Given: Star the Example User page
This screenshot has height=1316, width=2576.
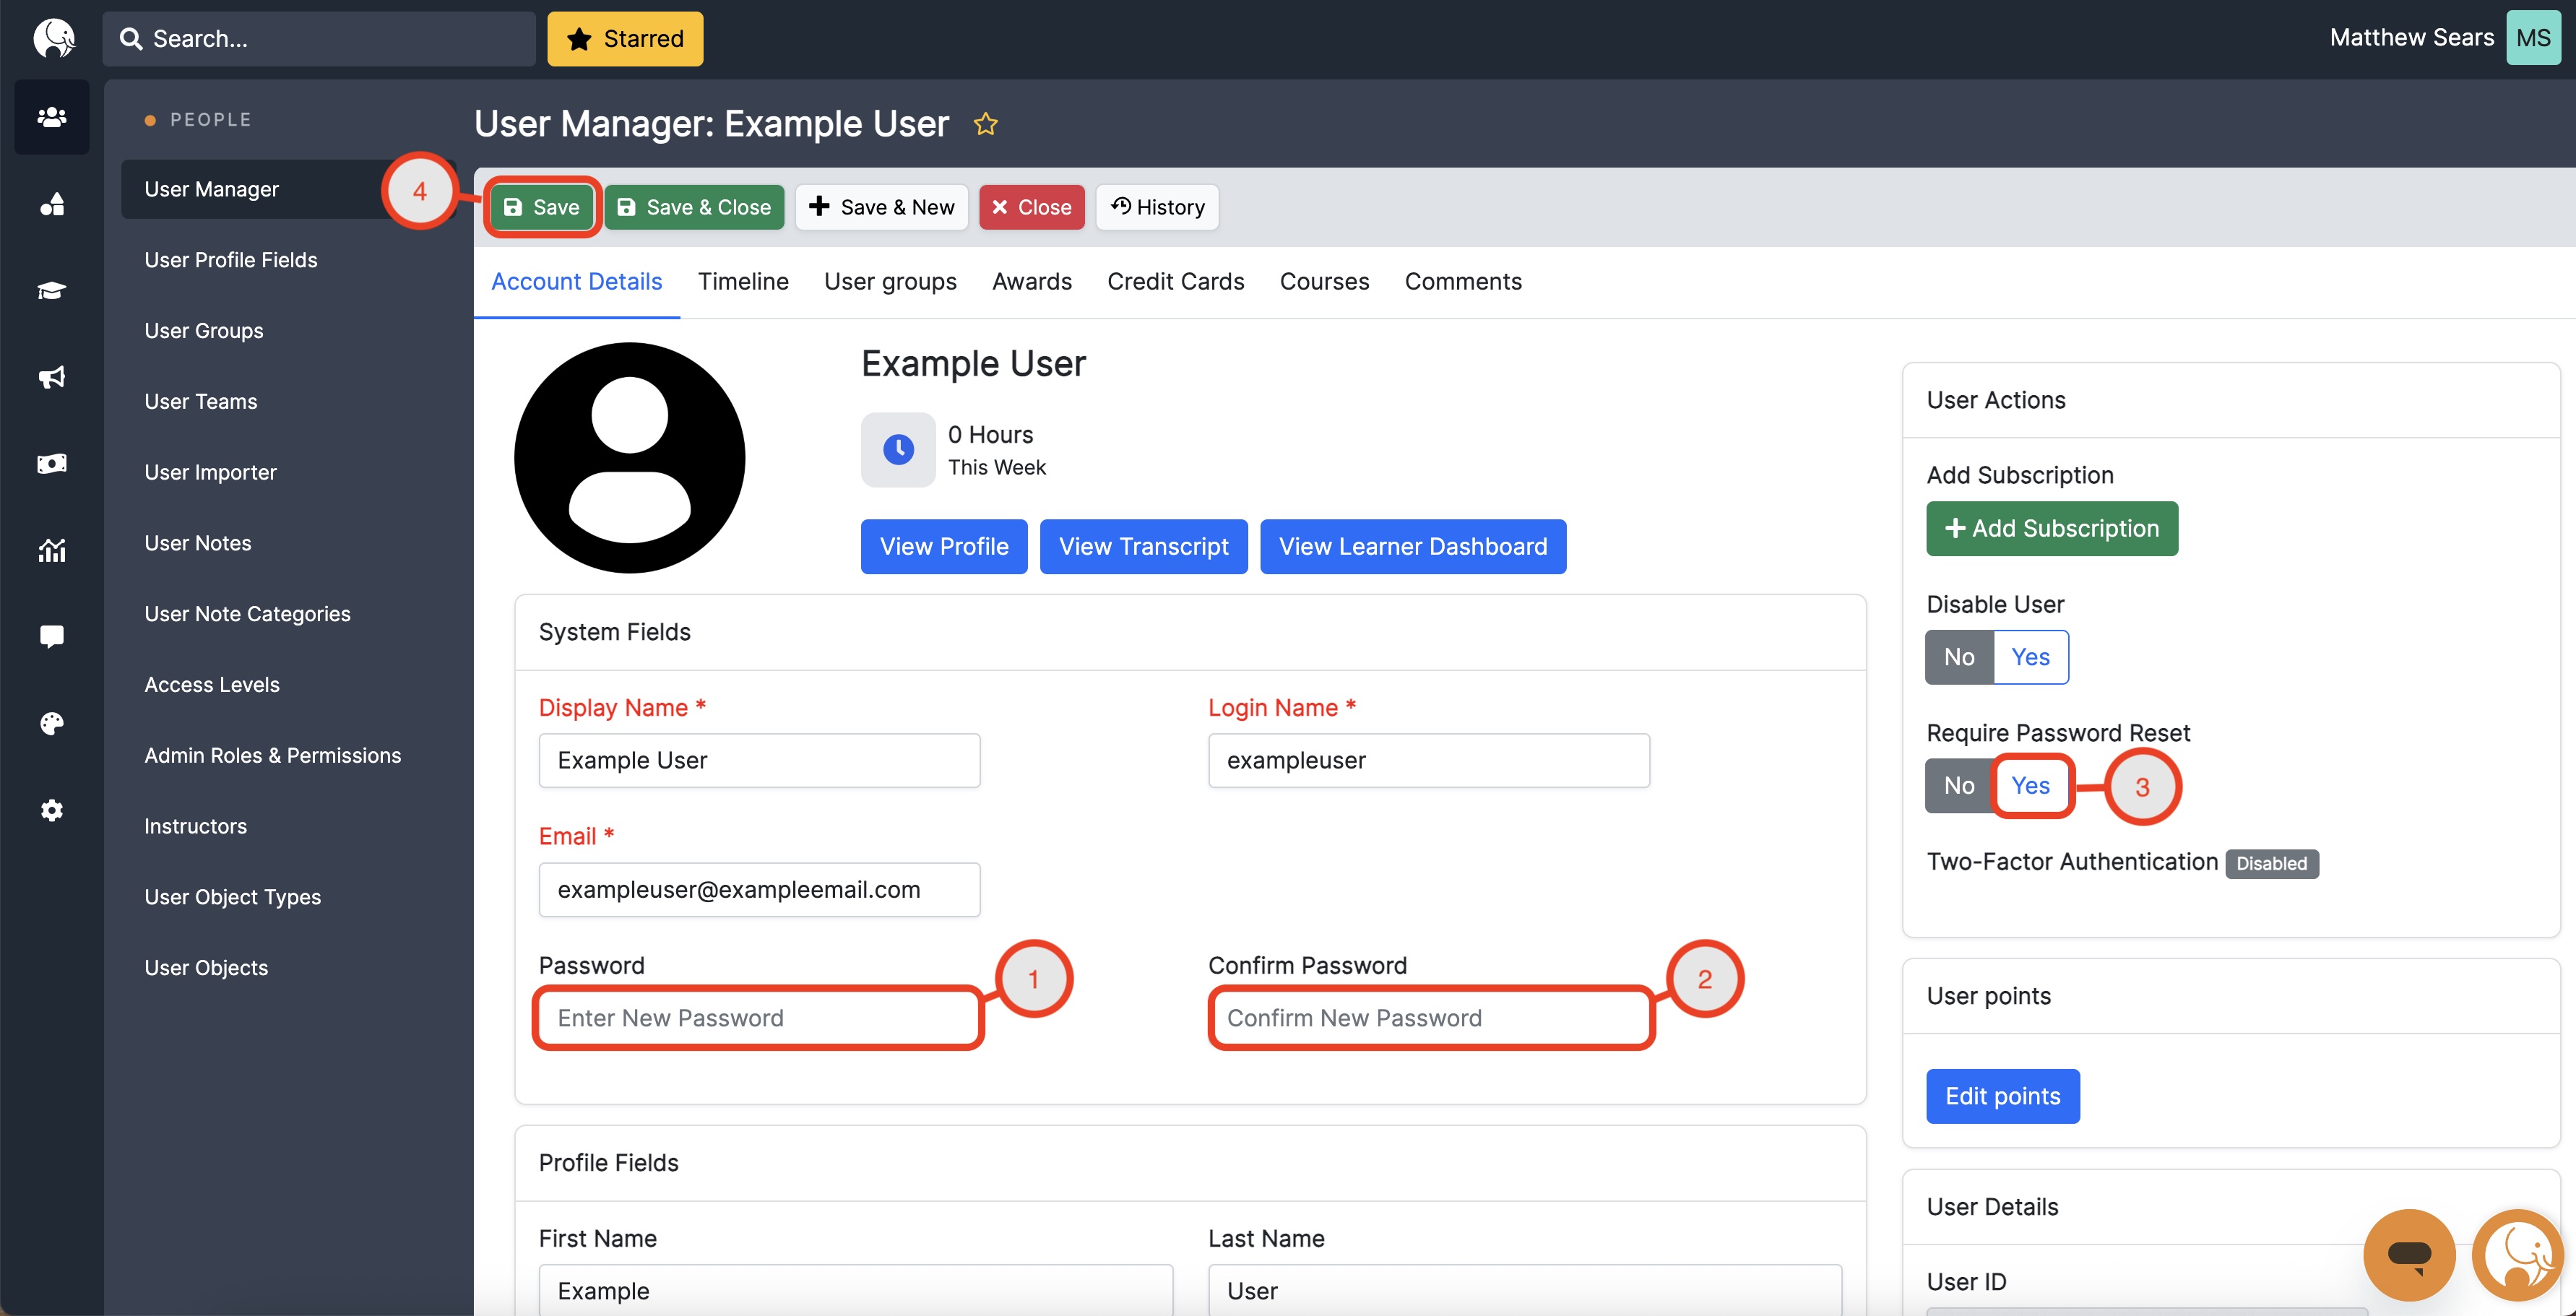Looking at the screenshot, I should (986, 124).
